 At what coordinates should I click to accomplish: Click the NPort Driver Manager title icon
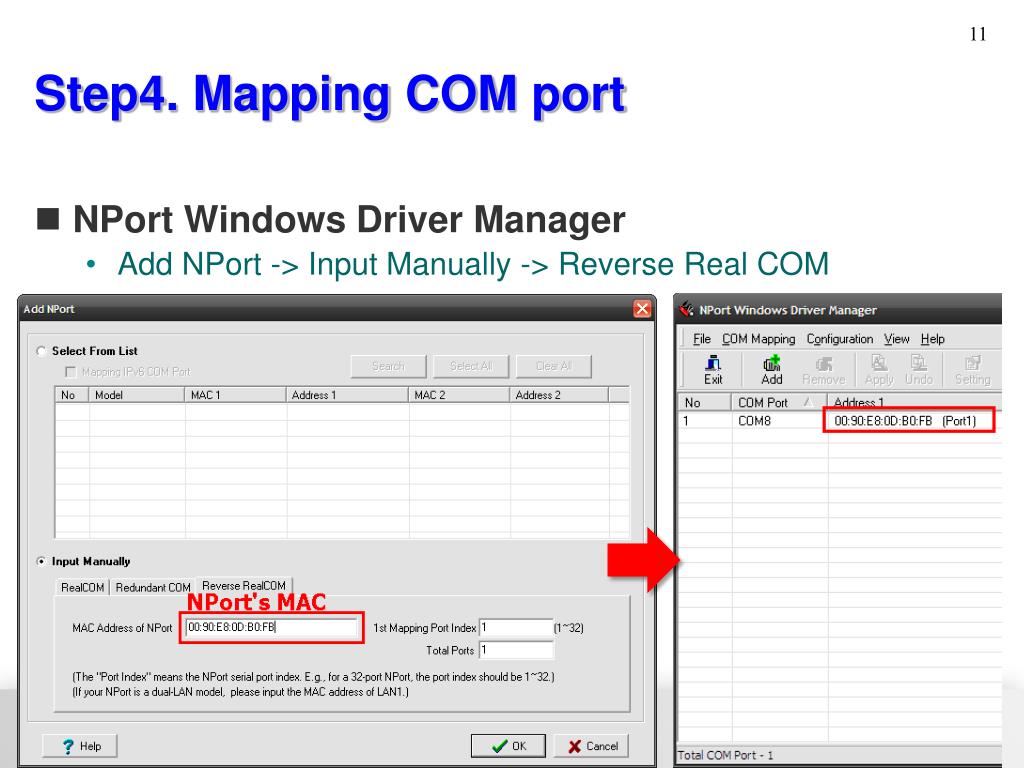[686, 309]
